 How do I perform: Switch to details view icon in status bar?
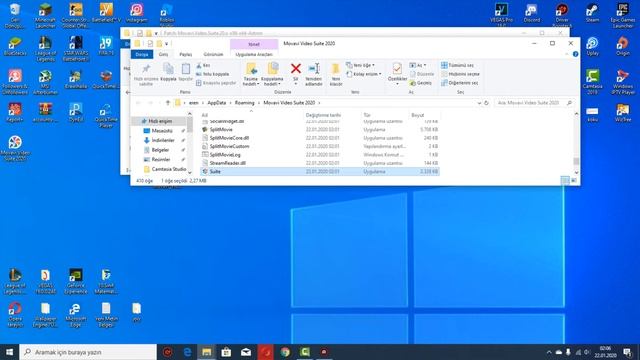pos(565,180)
